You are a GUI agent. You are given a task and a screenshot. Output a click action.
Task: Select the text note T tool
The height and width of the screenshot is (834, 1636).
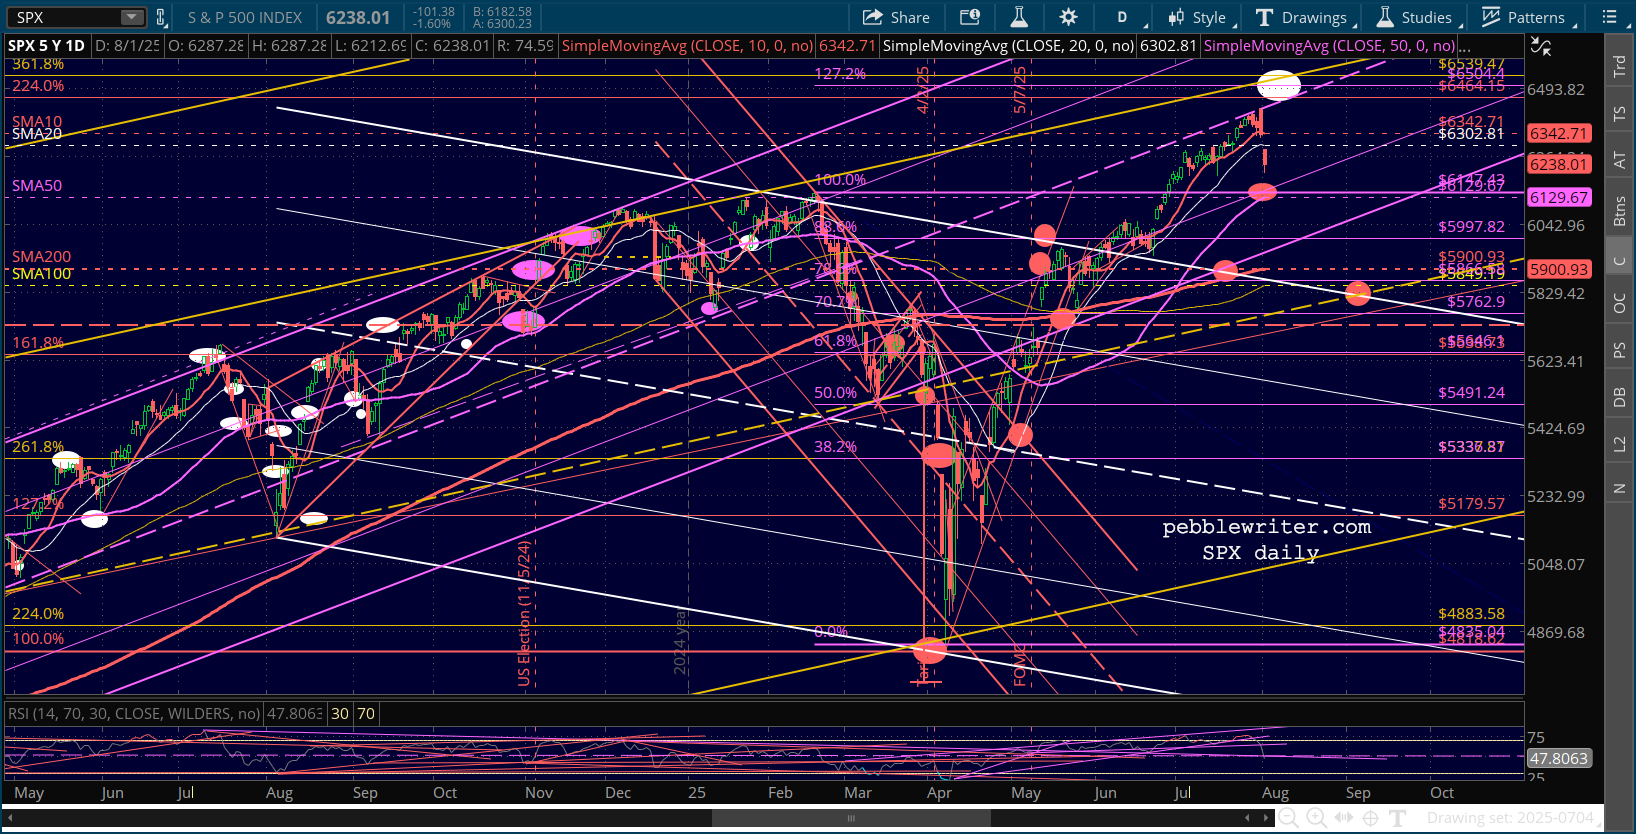coord(1398,818)
